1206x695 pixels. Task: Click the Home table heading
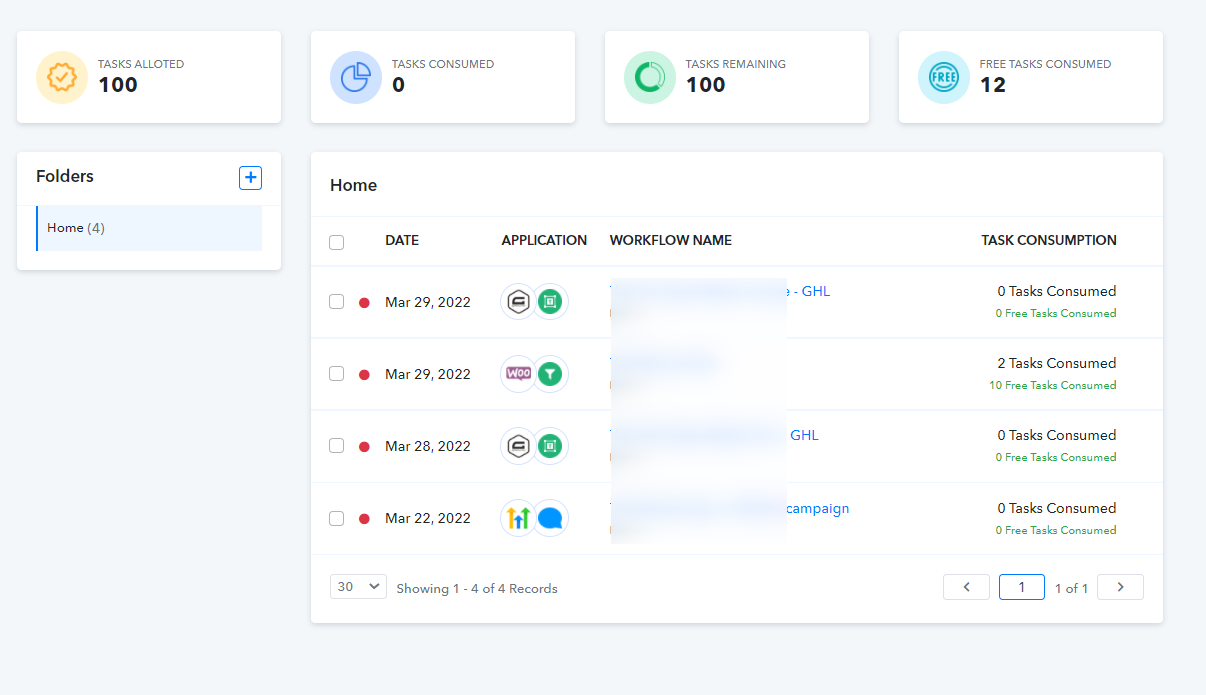click(353, 185)
